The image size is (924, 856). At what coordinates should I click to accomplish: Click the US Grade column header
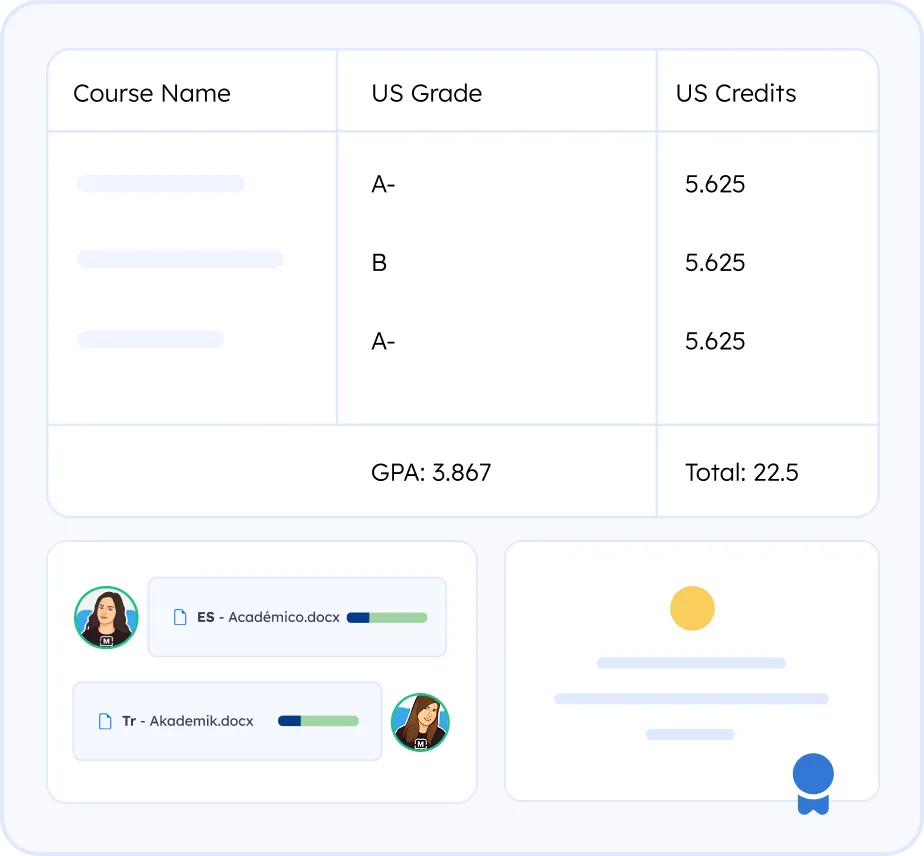[x=427, y=94]
